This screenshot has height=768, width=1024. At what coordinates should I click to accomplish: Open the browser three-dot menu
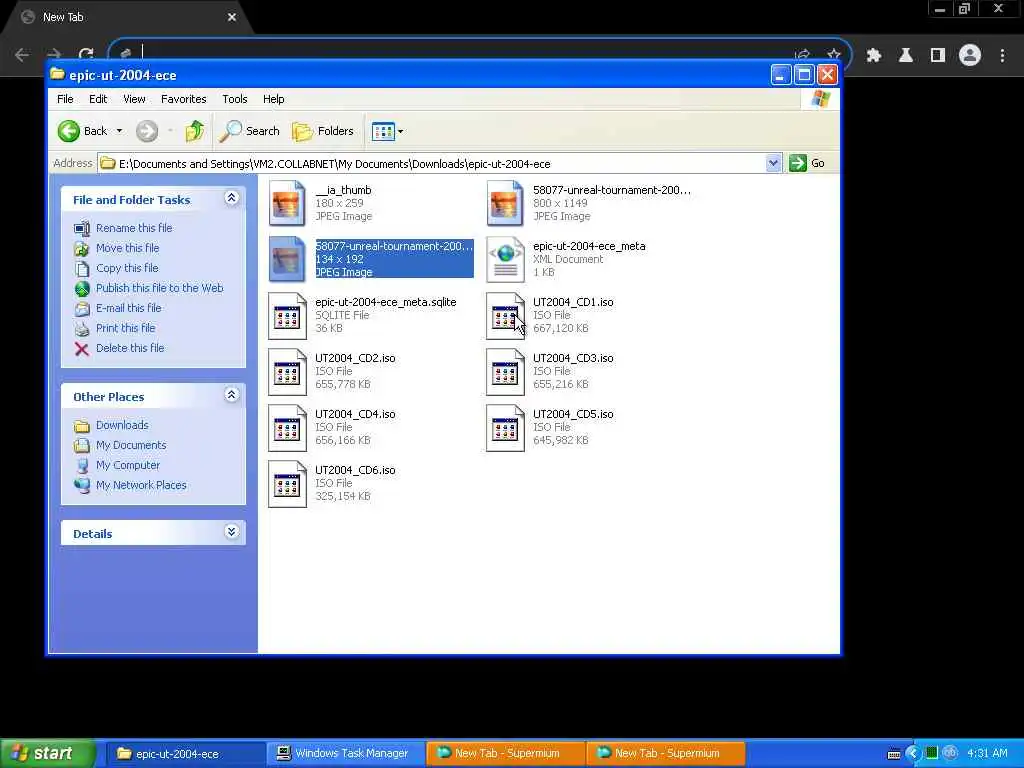[1002, 56]
